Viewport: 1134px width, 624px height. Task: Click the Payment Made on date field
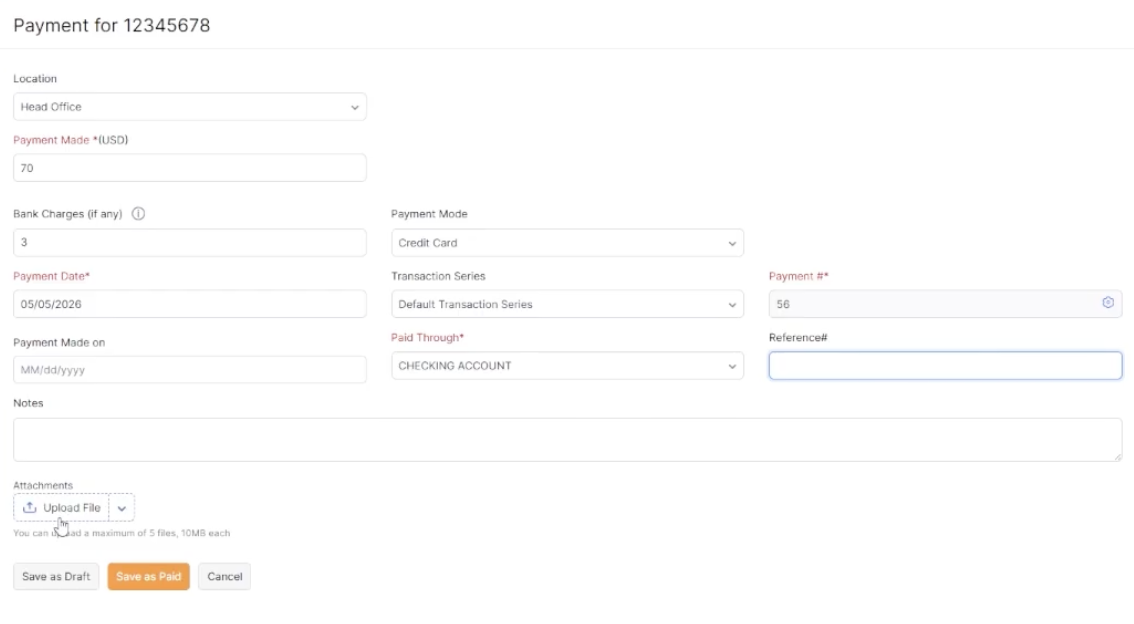[x=189, y=369]
